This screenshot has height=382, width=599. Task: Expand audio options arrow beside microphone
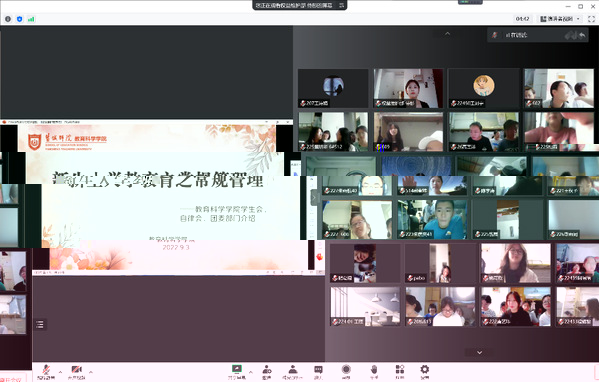pyautogui.click(x=60, y=371)
